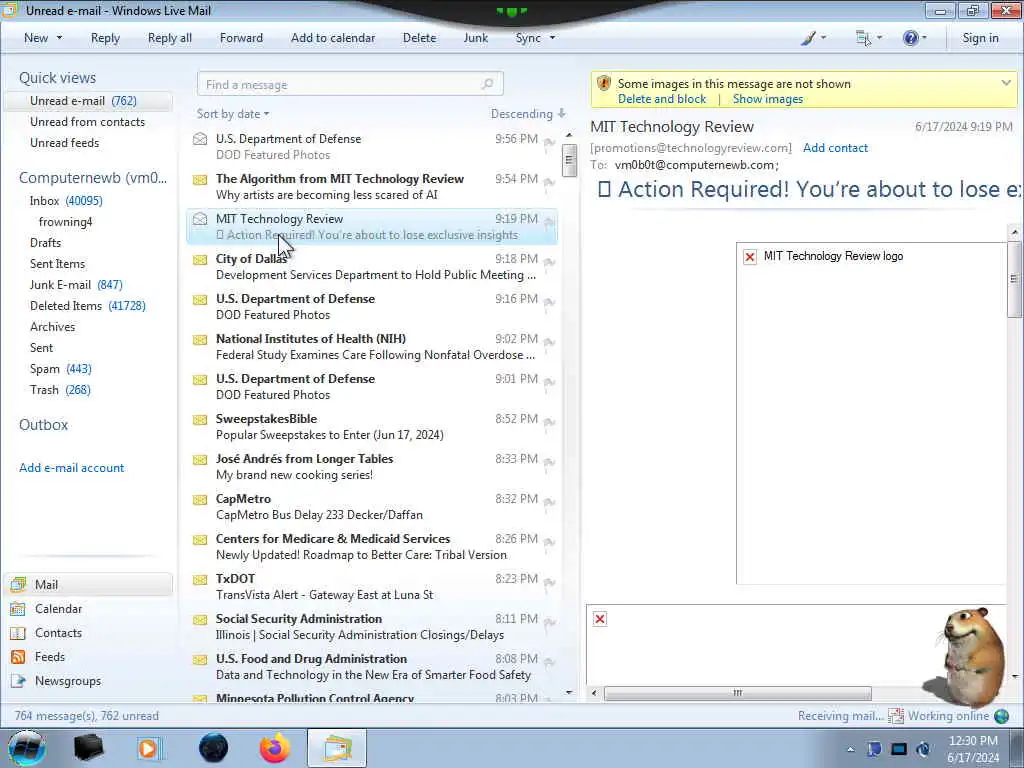Click Delete in the toolbar
The width and height of the screenshot is (1024, 768).
pos(419,38)
